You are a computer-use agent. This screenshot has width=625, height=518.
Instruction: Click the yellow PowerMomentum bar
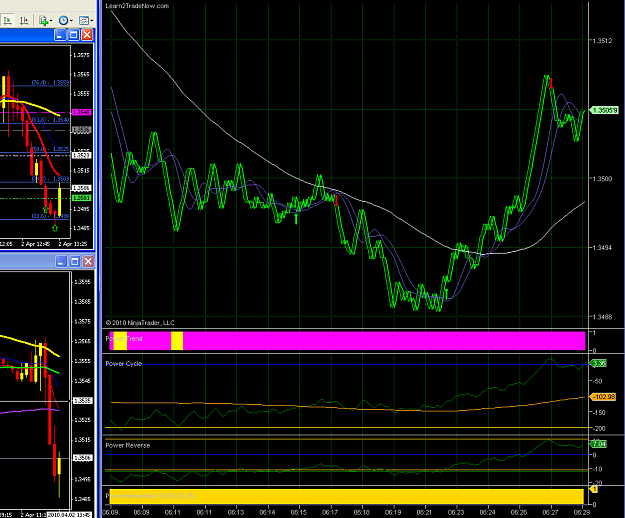click(346, 496)
